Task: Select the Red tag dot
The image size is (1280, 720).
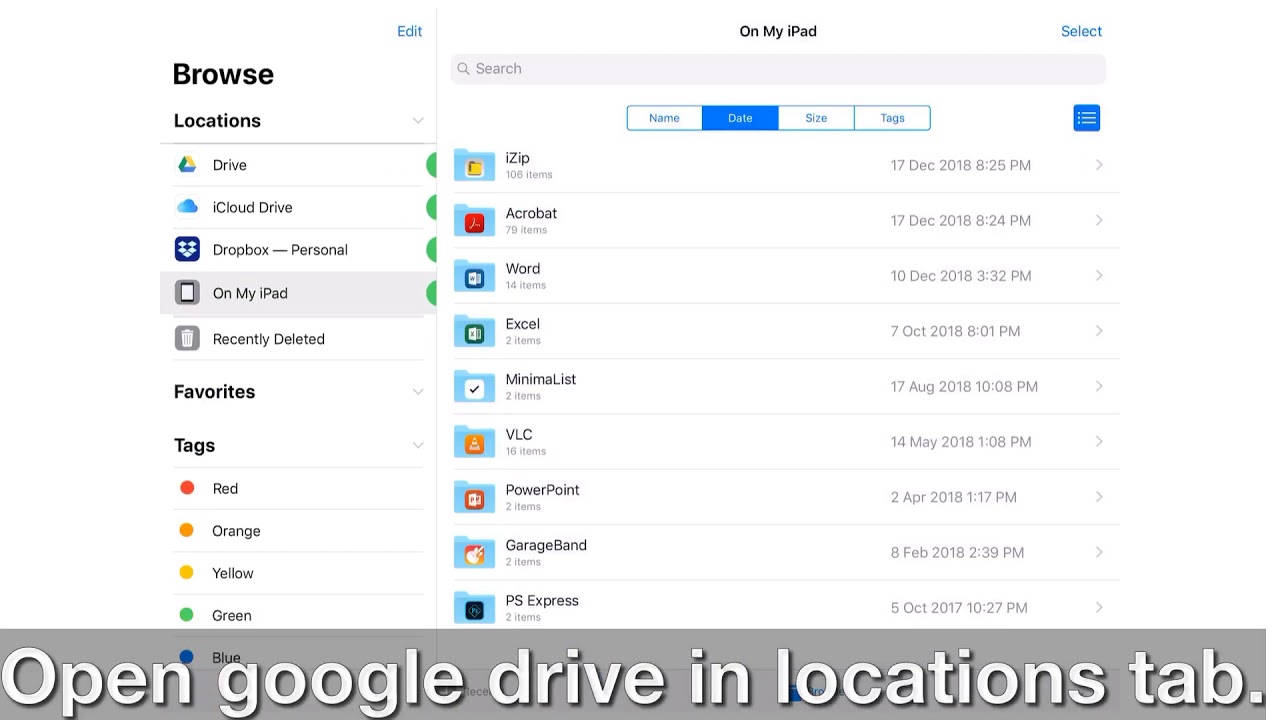Action: coord(187,488)
